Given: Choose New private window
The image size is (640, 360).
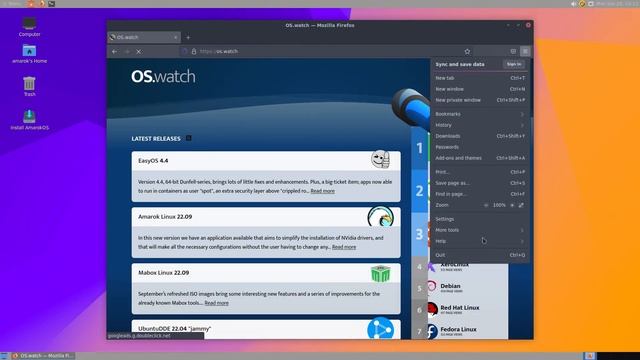Looking at the screenshot, I should 480,100.
